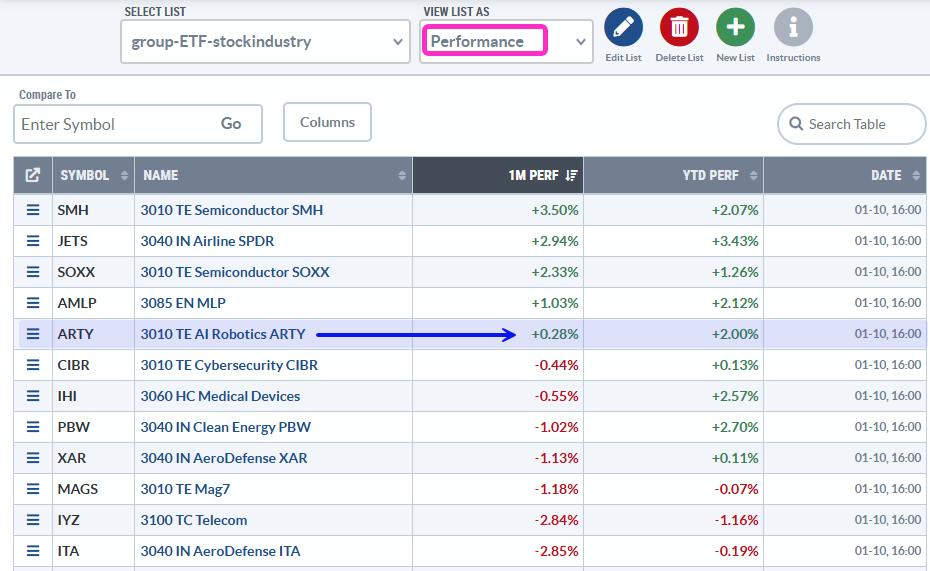930x571 pixels.
Task: Open the row menu icon for JETS
Action: coord(33,241)
